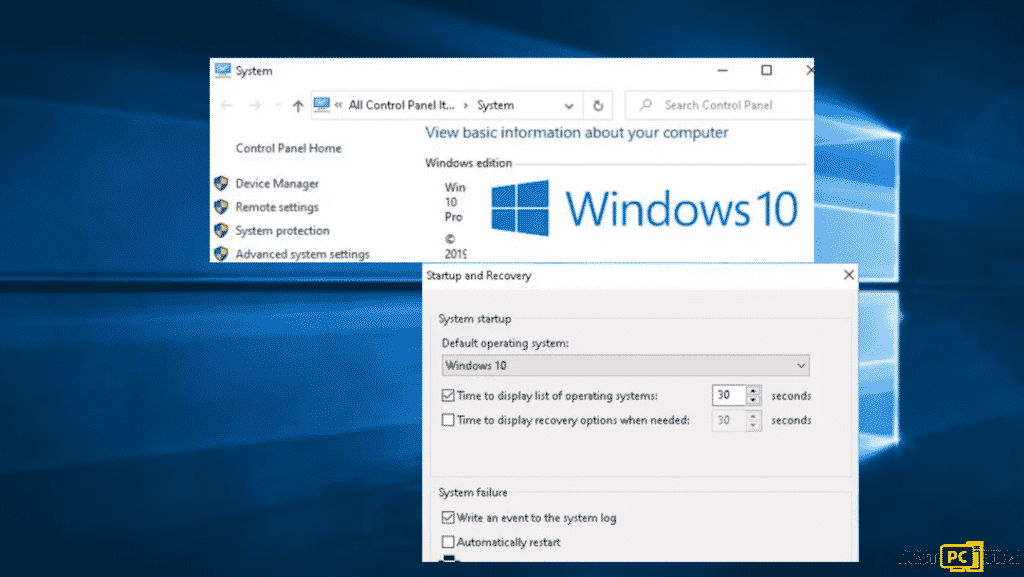Uncheck Time to display list of operating systems
1024x577 pixels.
point(448,395)
